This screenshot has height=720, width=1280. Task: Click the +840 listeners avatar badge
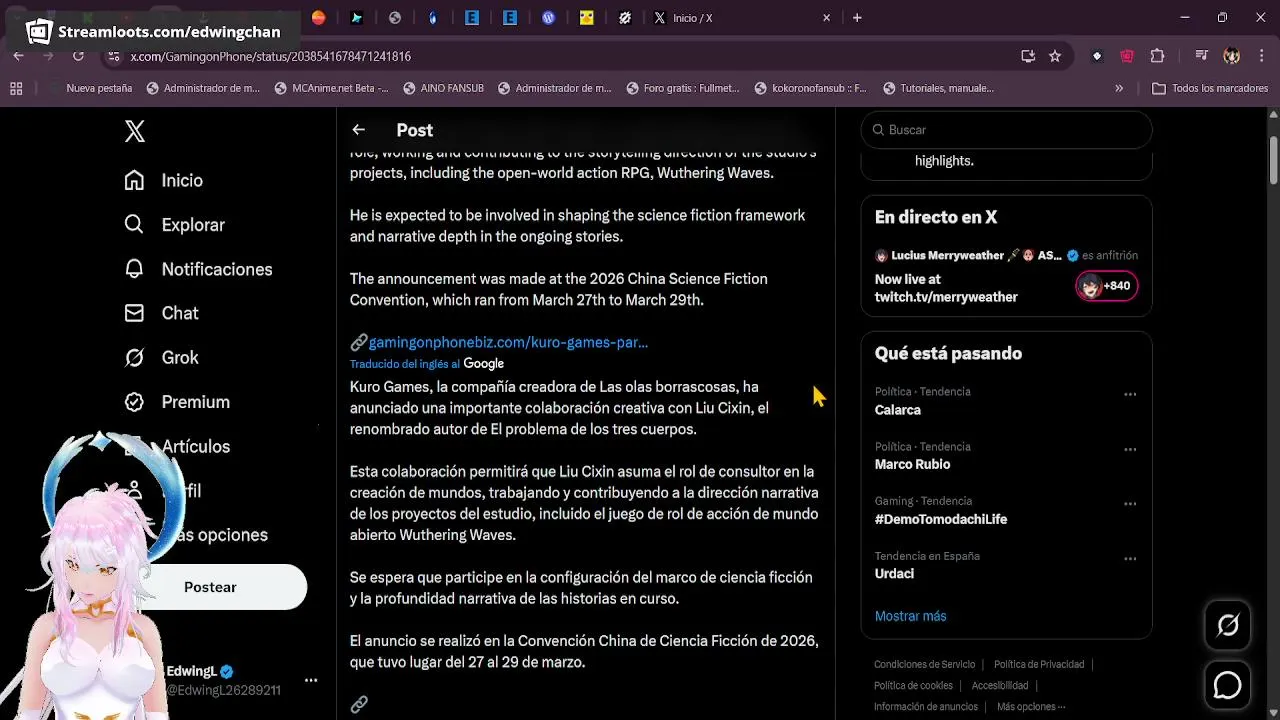(1106, 286)
